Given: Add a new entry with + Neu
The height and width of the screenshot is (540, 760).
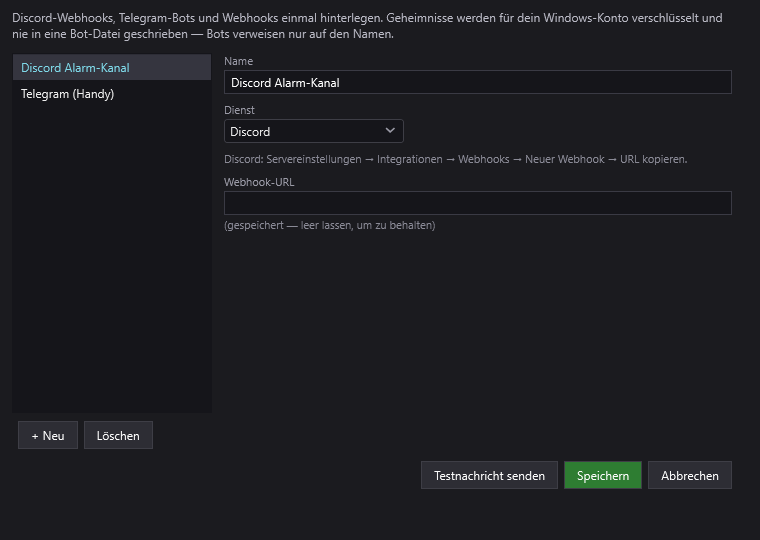Looking at the screenshot, I should [x=48, y=435].
